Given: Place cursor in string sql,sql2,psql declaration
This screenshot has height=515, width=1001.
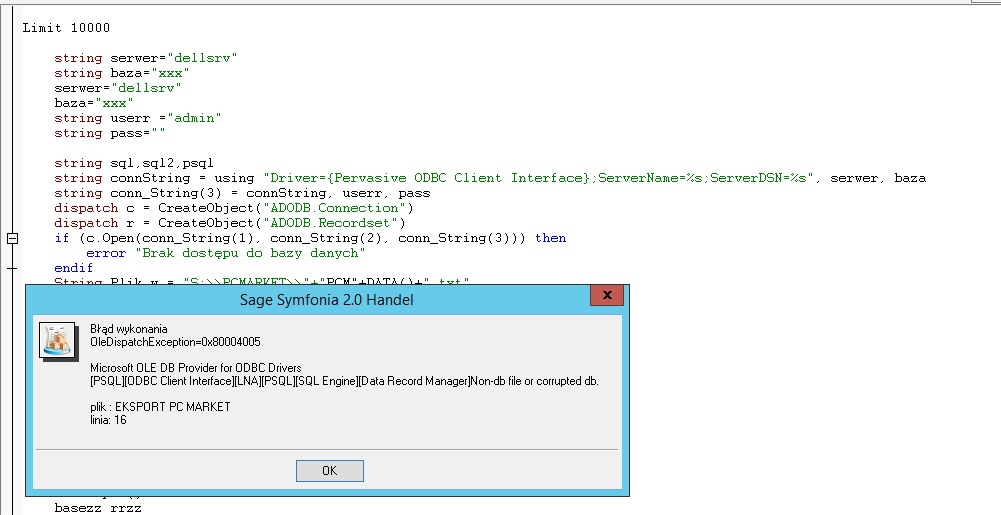Looking at the screenshot, I should click(141, 163).
